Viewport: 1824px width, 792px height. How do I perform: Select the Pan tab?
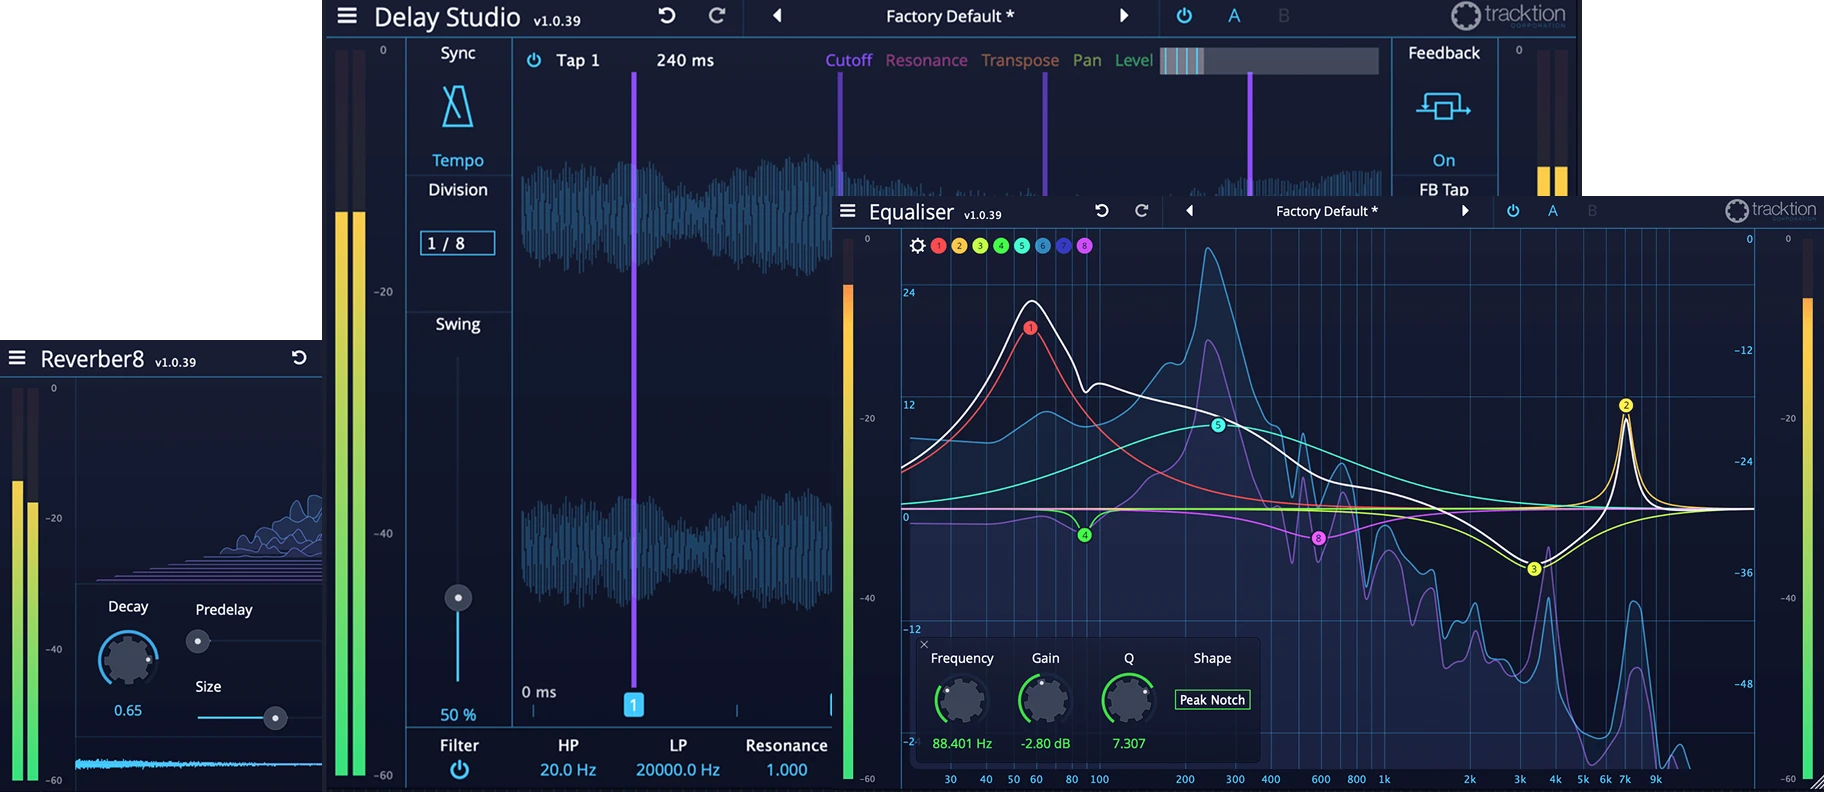coord(1087,60)
